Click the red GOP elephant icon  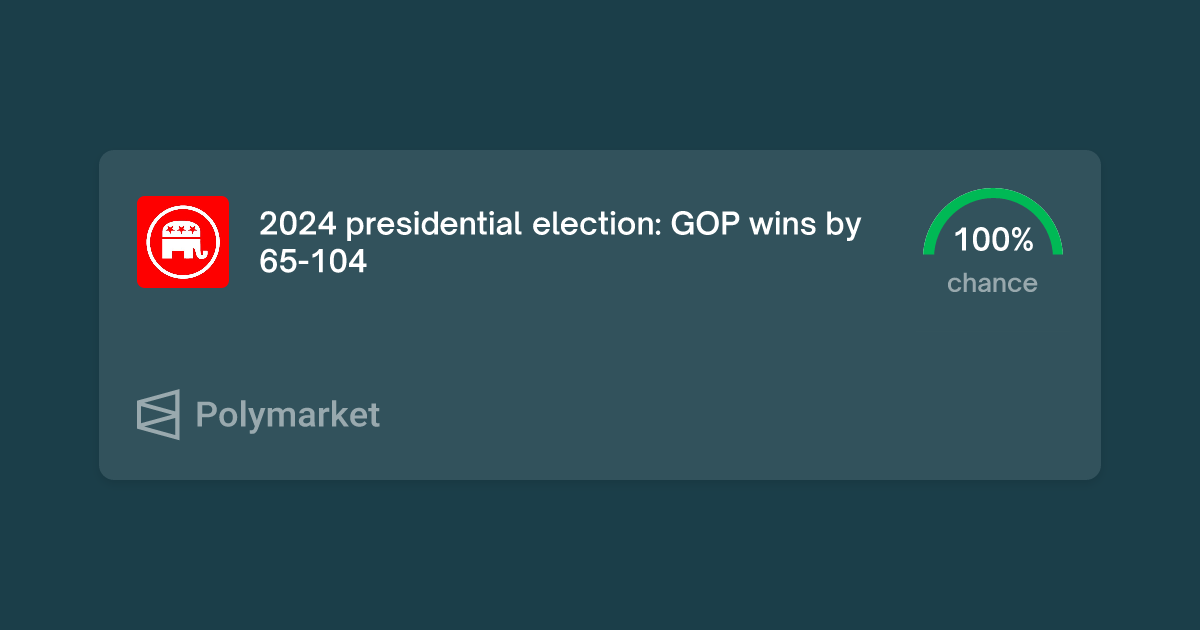coord(183,241)
